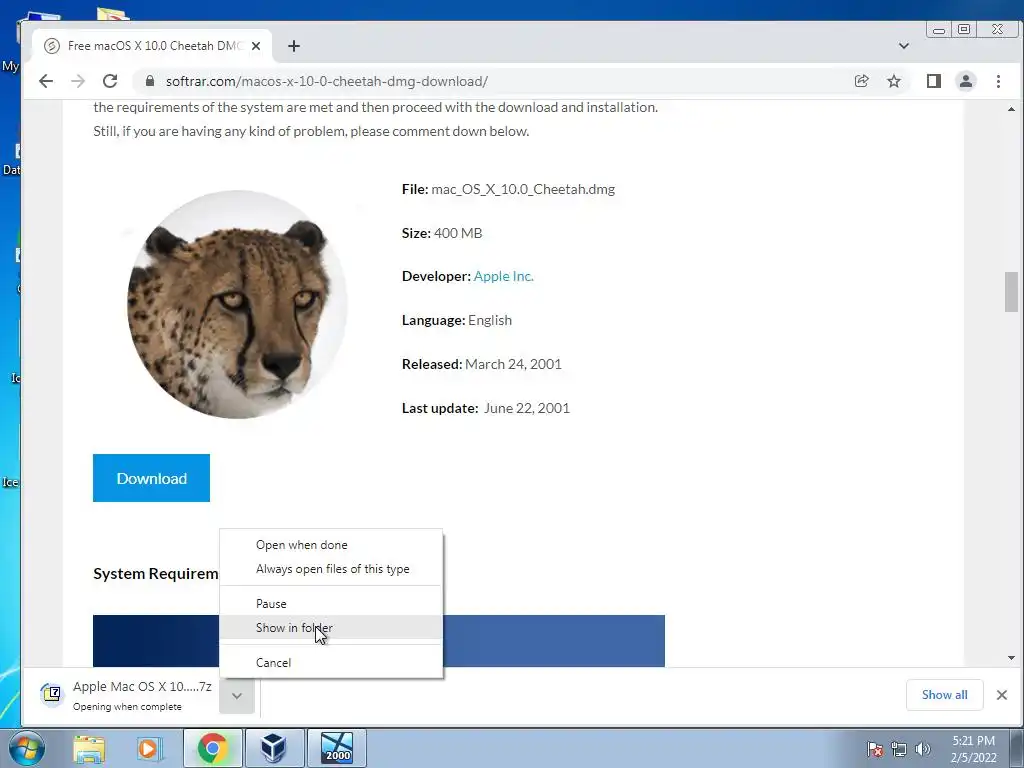Show all downloads
This screenshot has width=1024, height=768.
click(944, 695)
